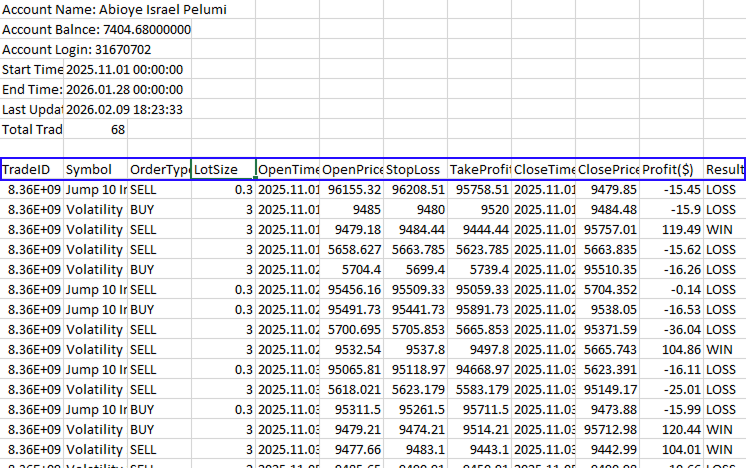
Task: Click the StopLoss cell 96208.51
Action: (415, 189)
